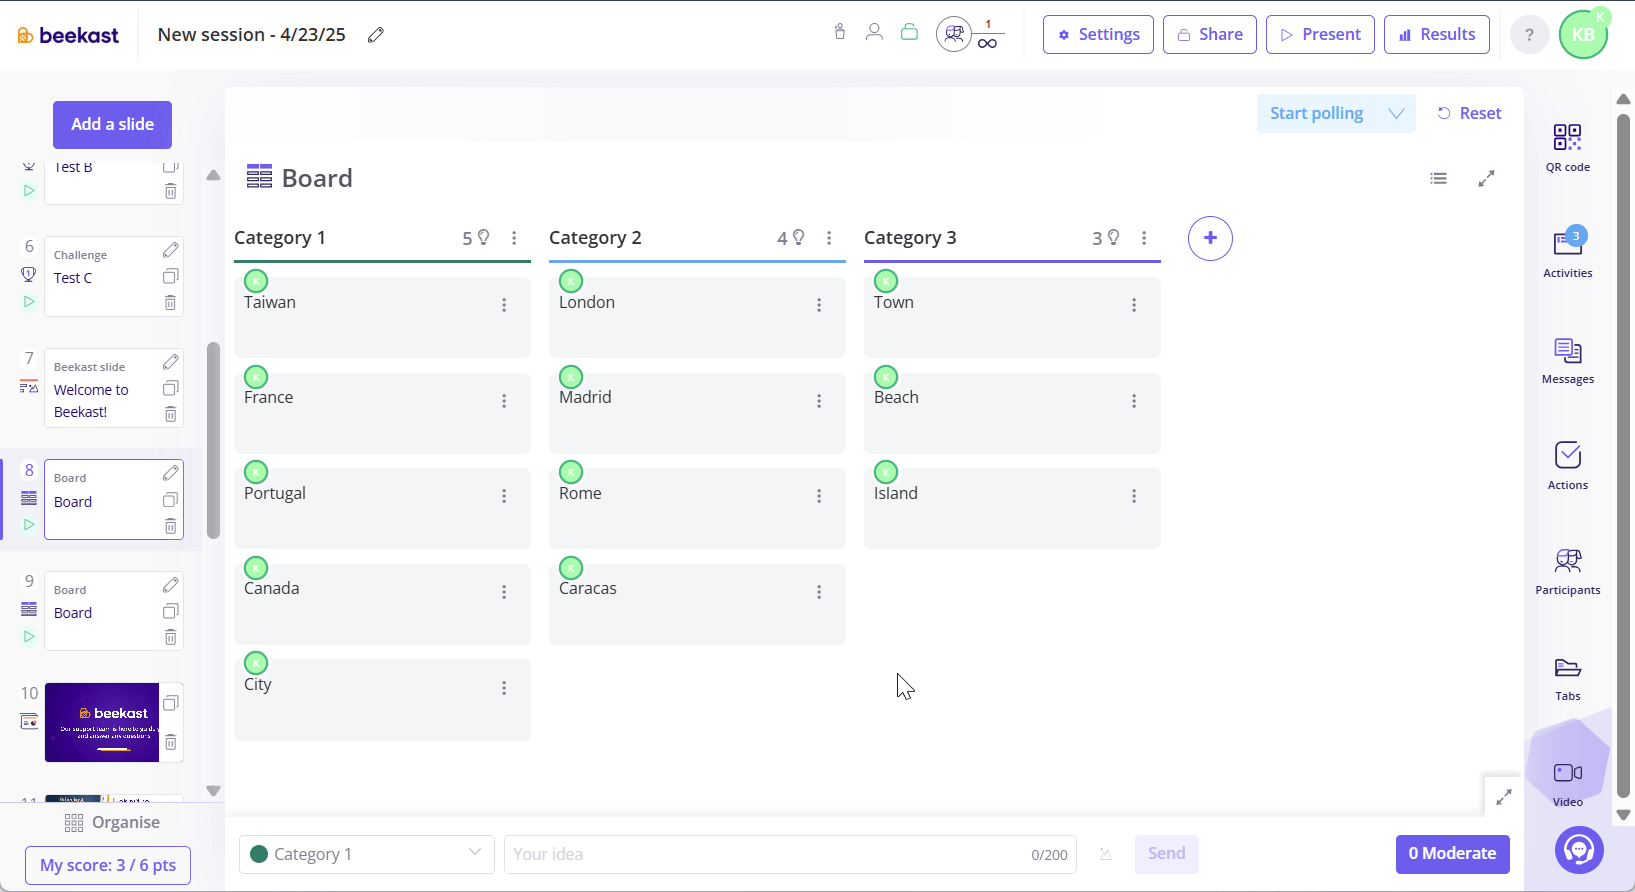Select the Beekast thumbnail slide 10
The image size is (1635, 892).
(x=102, y=722)
